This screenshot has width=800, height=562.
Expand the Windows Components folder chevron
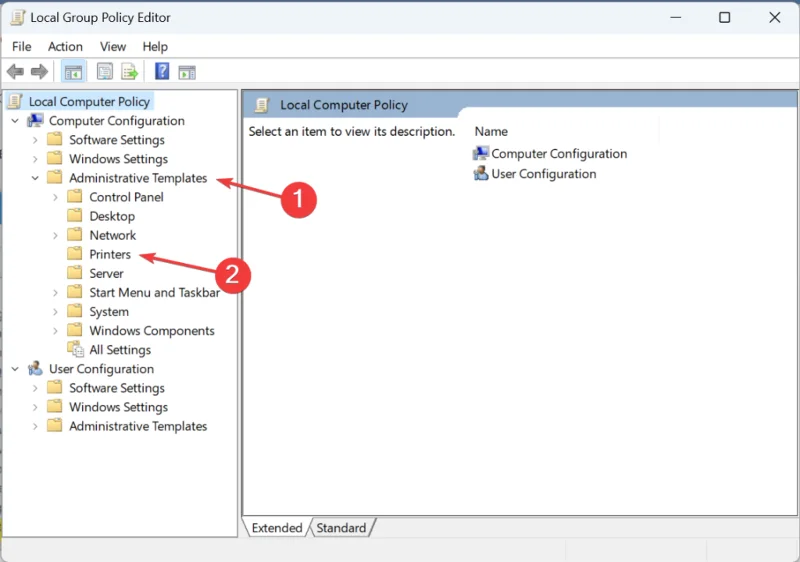pos(55,331)
